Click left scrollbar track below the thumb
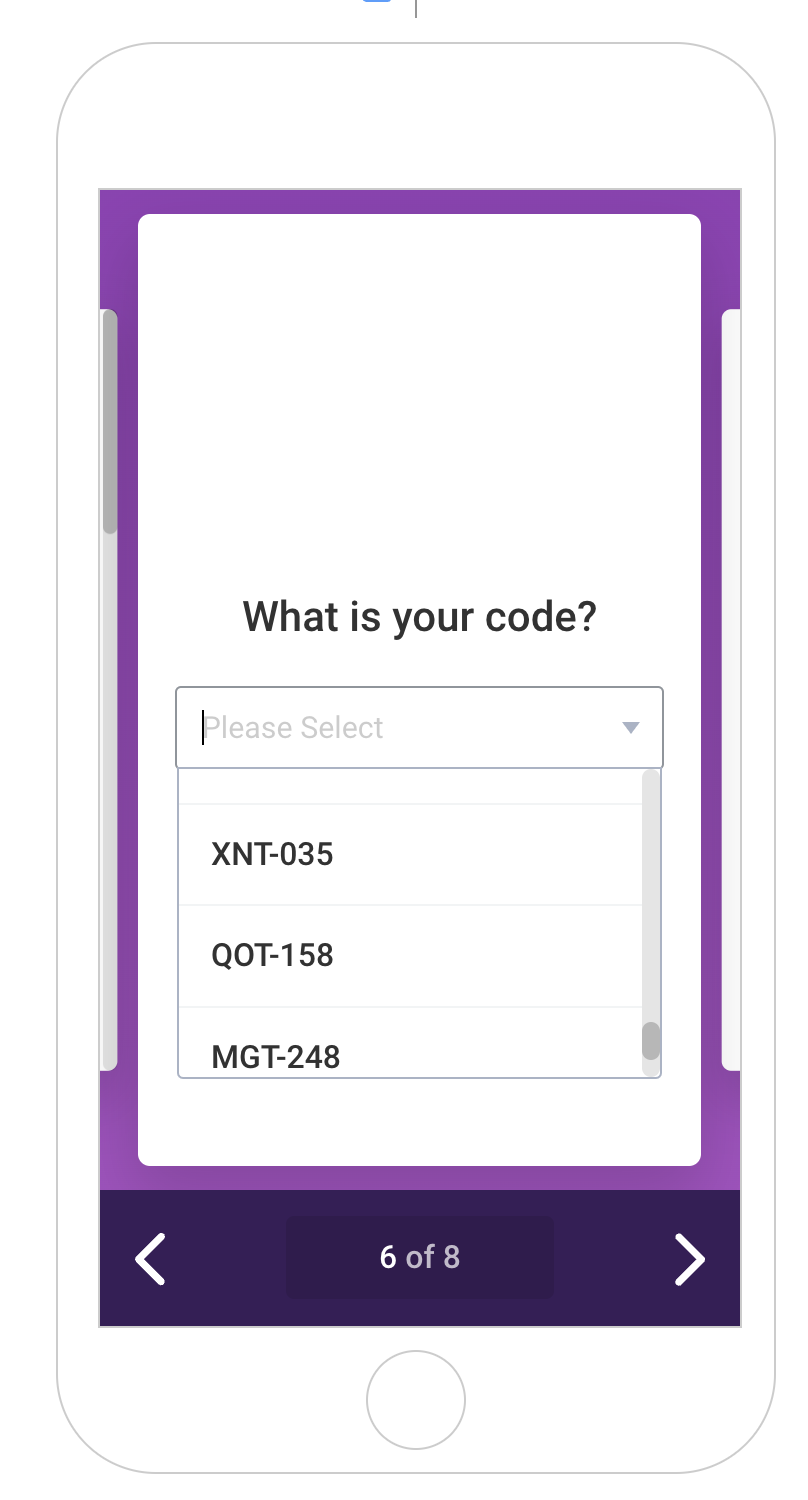 click(110, 800)
